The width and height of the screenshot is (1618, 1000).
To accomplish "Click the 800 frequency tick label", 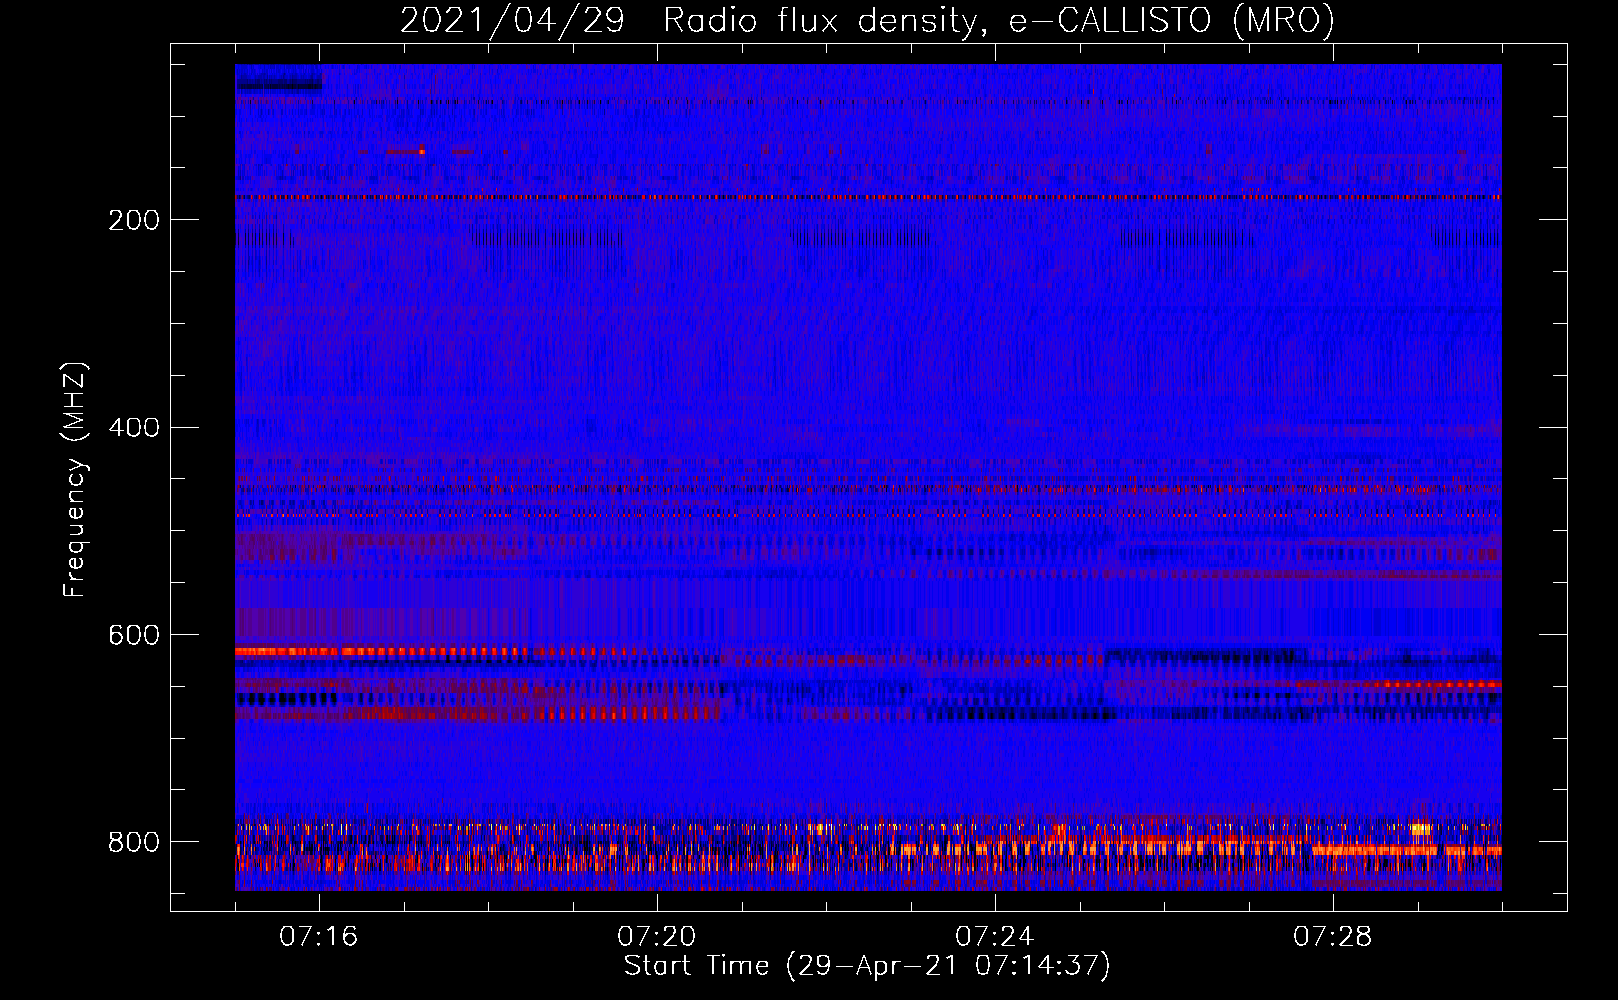I will (134, 842).
